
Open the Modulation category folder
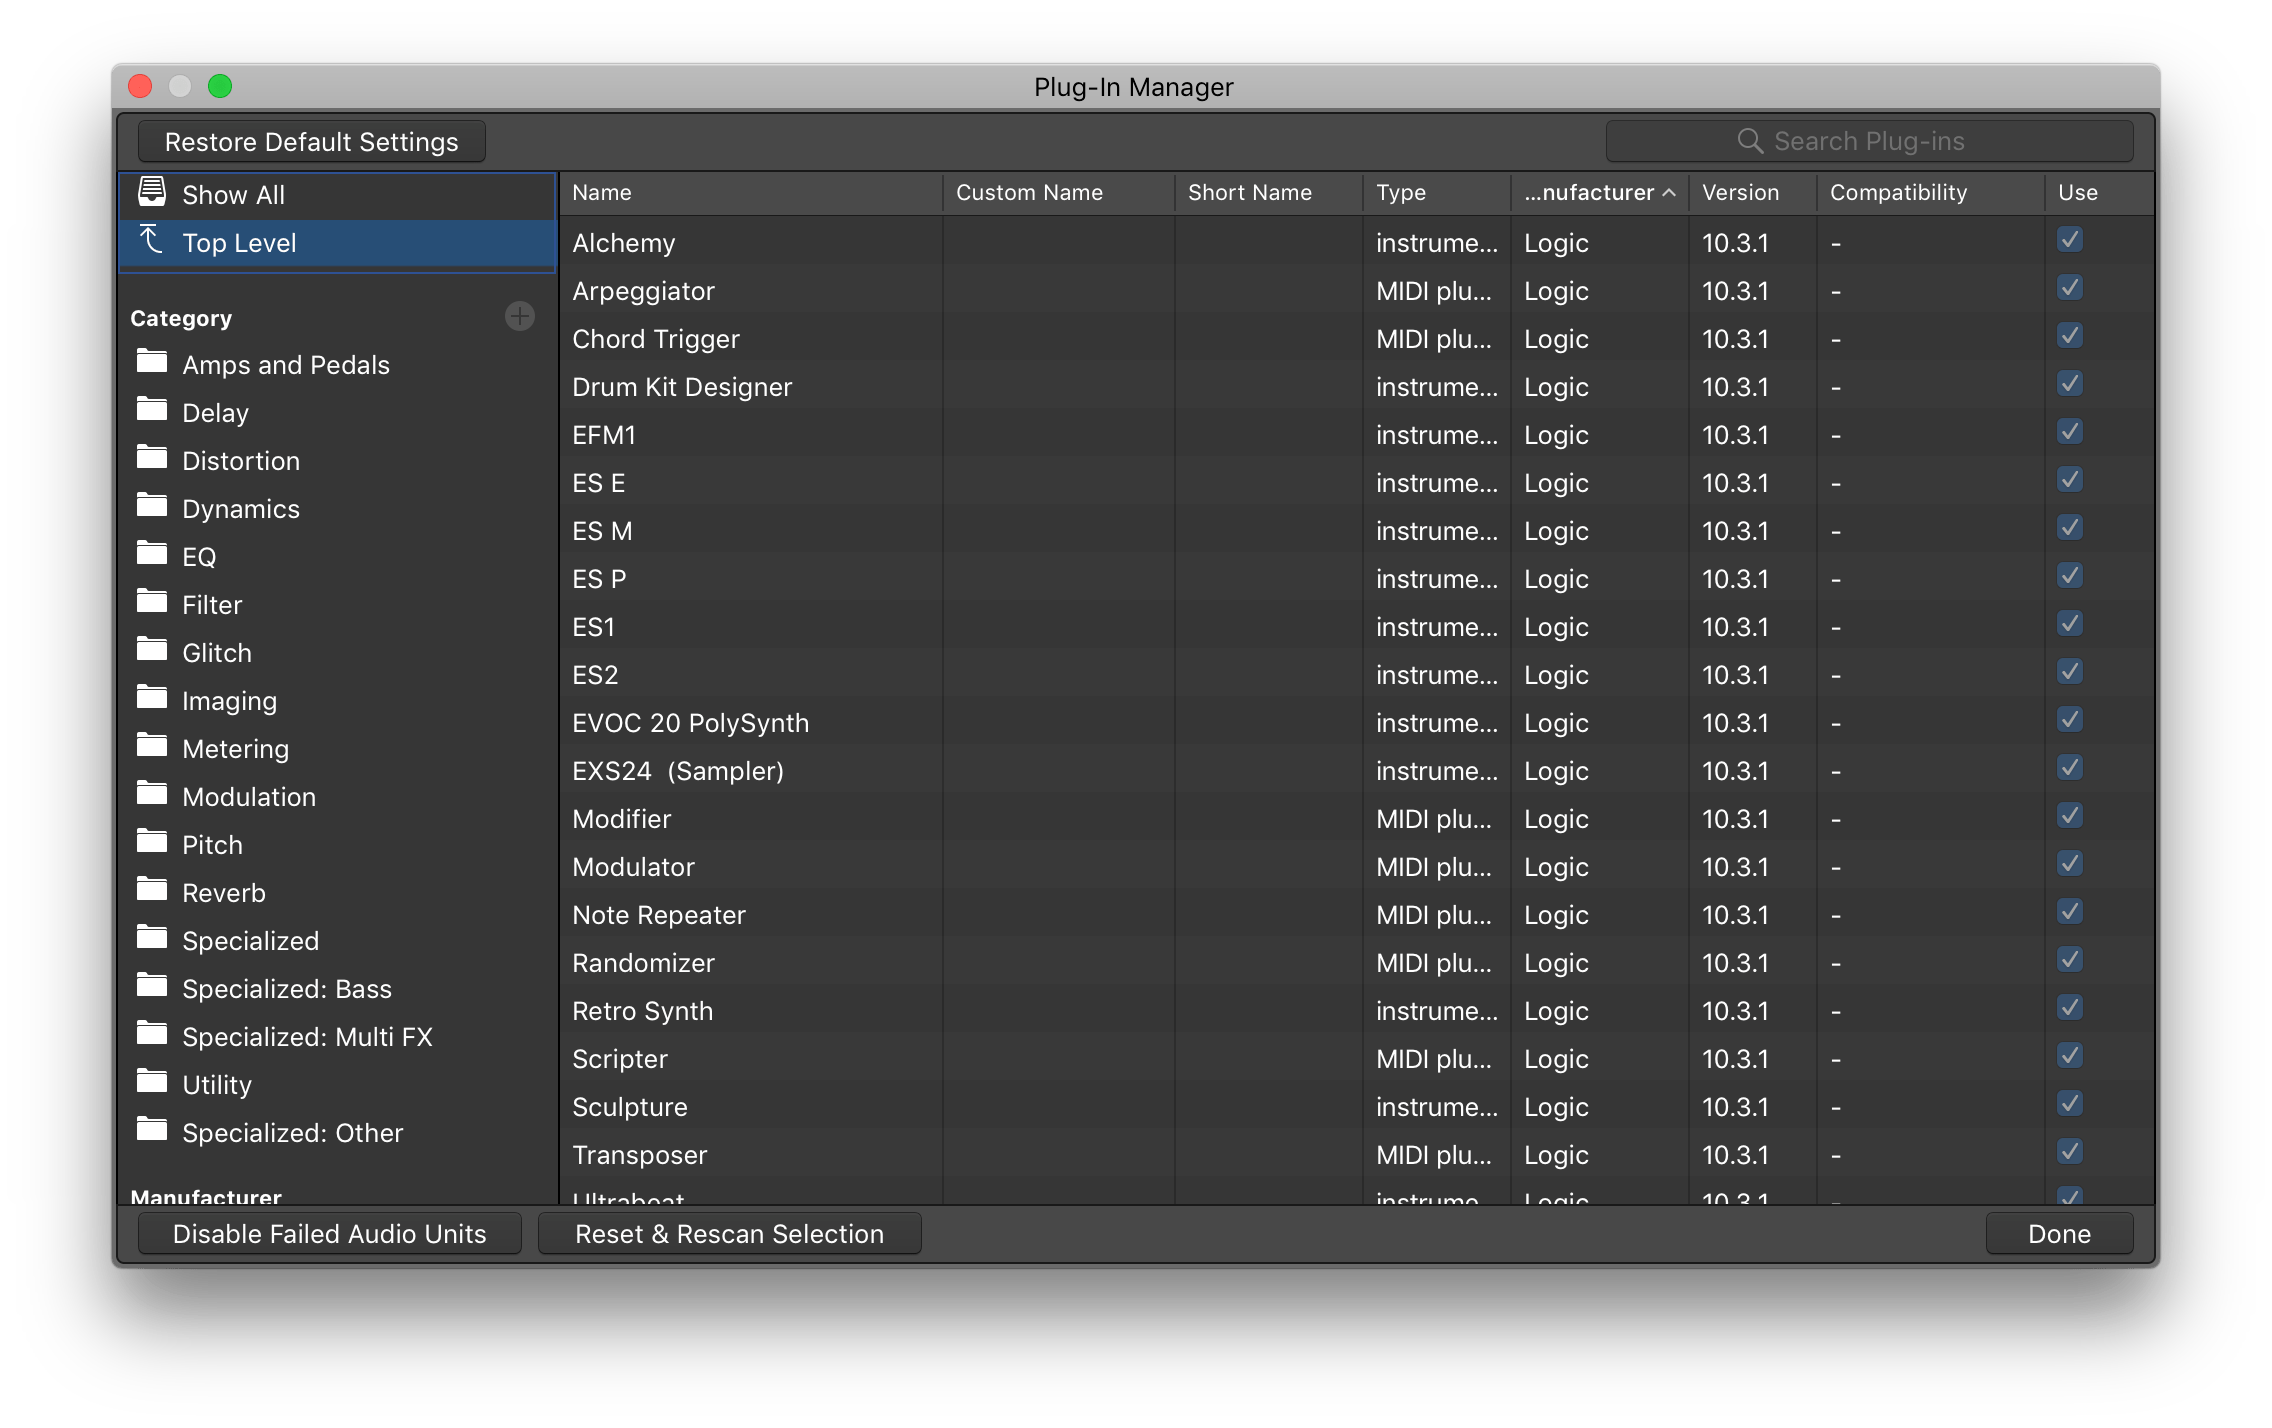pyautogui.click(x=249, y=796)
